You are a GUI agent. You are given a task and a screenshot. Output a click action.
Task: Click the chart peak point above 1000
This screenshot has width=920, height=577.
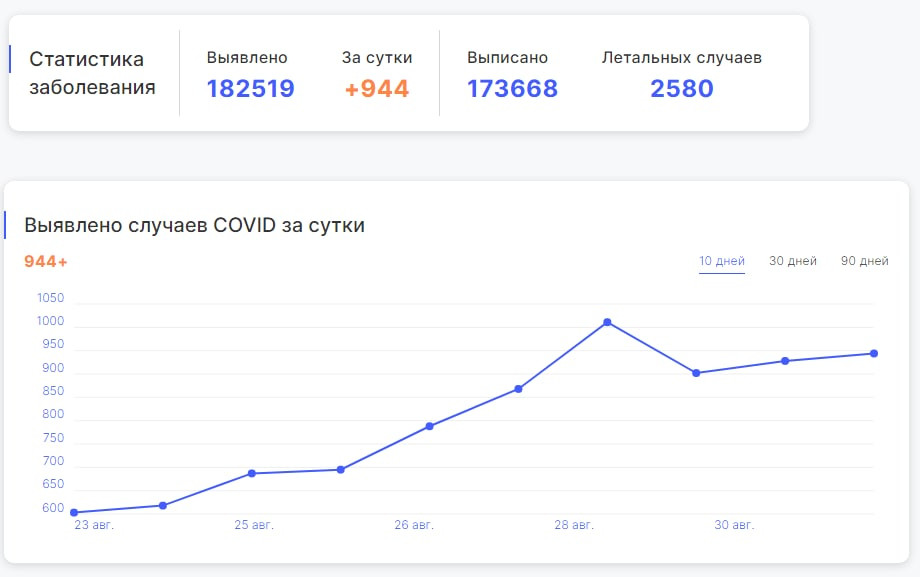607,322
